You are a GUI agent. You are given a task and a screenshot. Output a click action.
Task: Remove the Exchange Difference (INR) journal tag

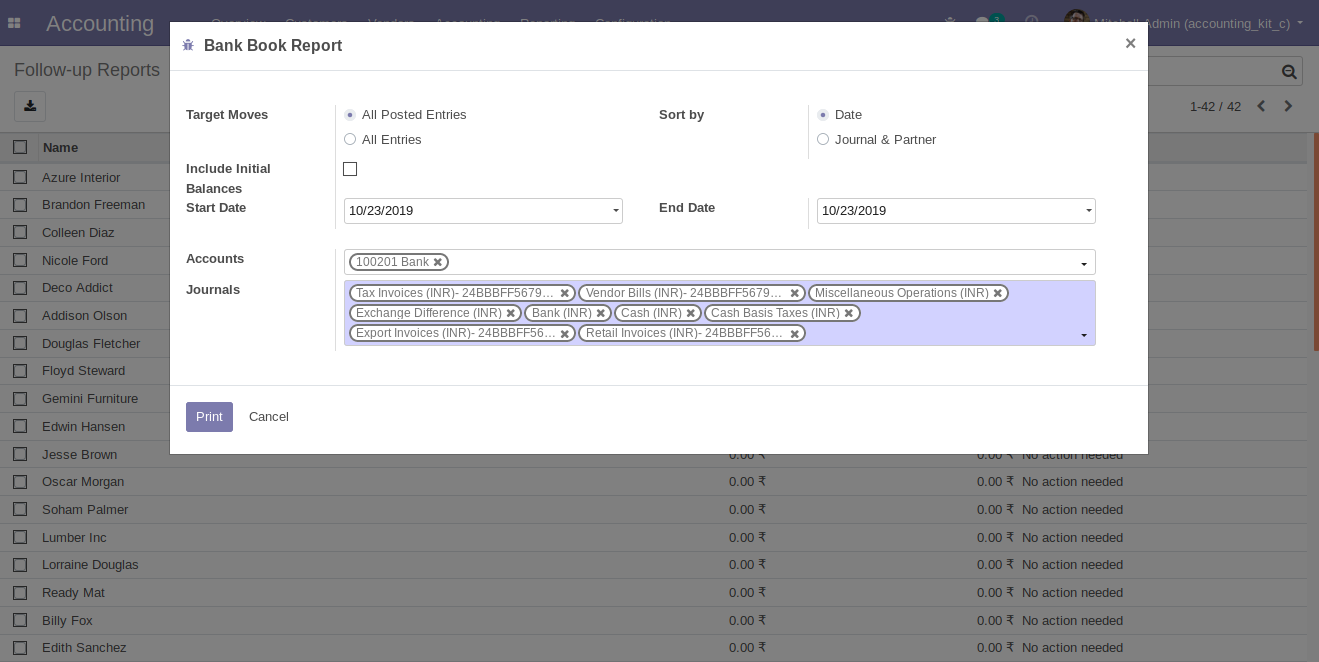[x=511, y=313]
